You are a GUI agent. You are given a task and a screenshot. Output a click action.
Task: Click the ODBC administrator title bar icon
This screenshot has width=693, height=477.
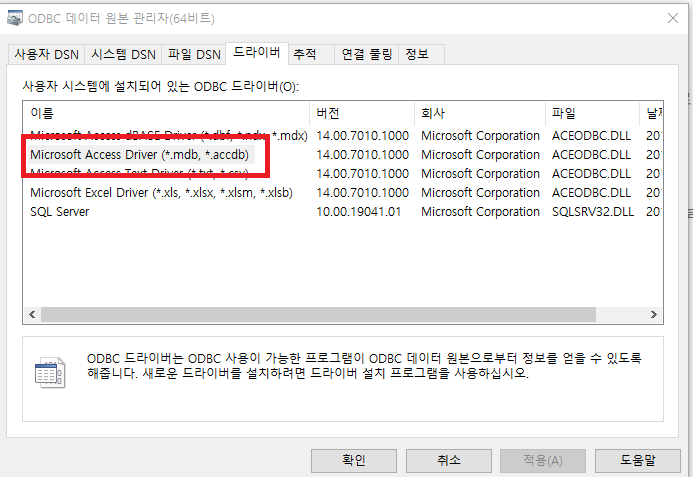15,18
